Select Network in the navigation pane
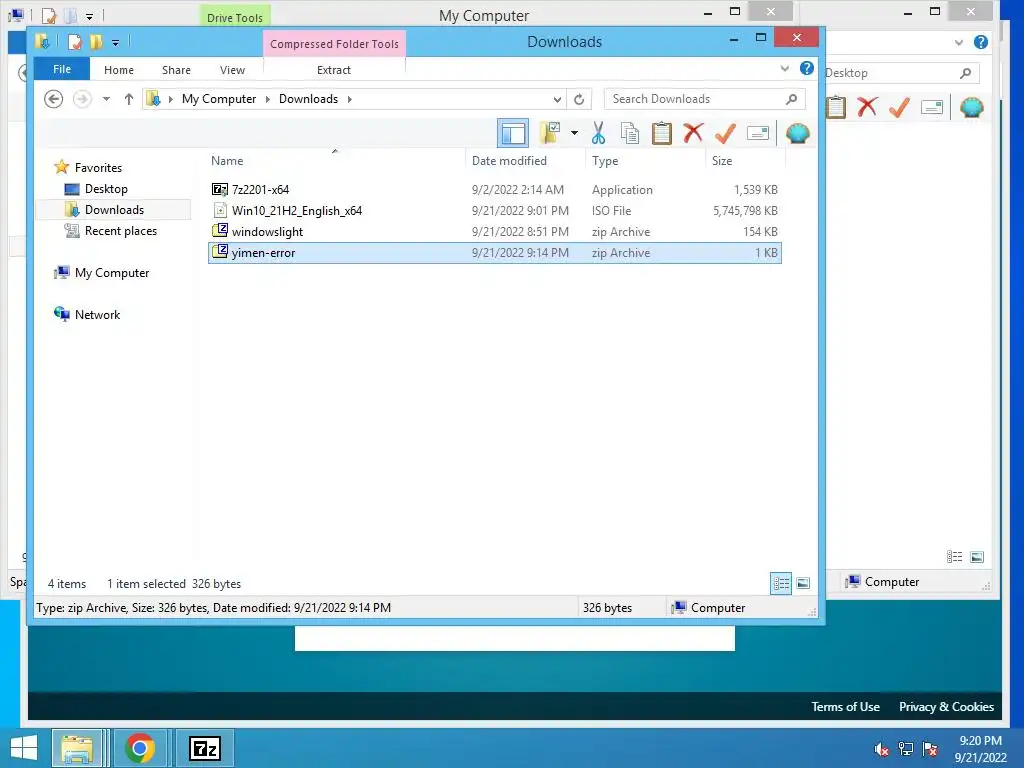 pyautogui.click(x=97, y=315)
